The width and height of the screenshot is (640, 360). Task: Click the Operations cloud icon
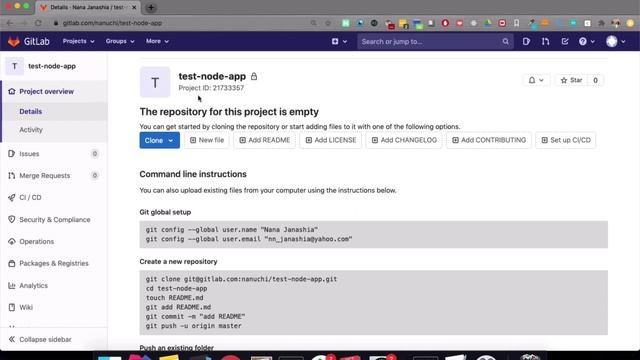11,242
